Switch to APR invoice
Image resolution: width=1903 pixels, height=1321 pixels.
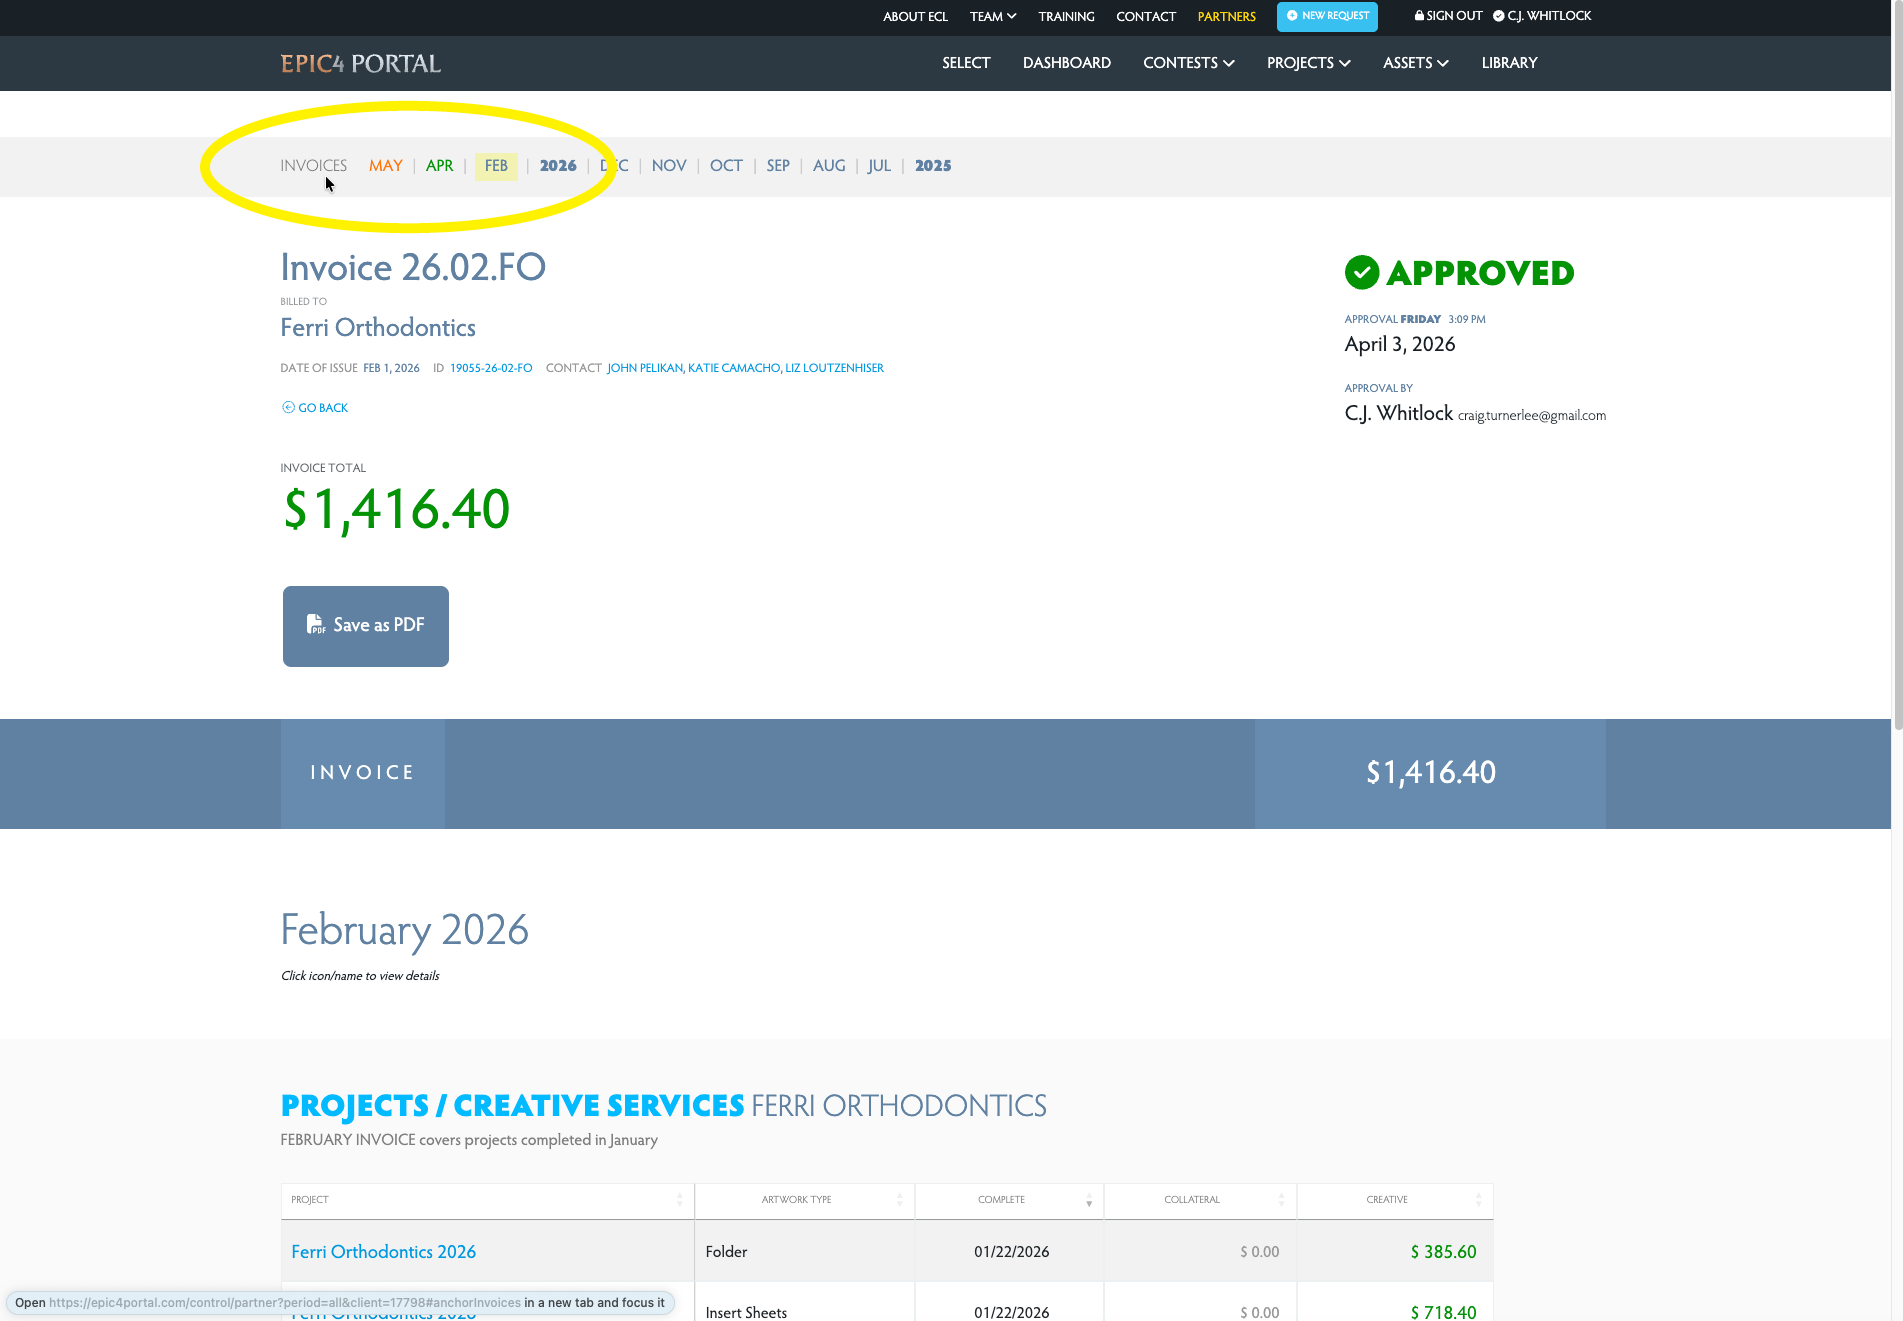[x=439, y=166]
